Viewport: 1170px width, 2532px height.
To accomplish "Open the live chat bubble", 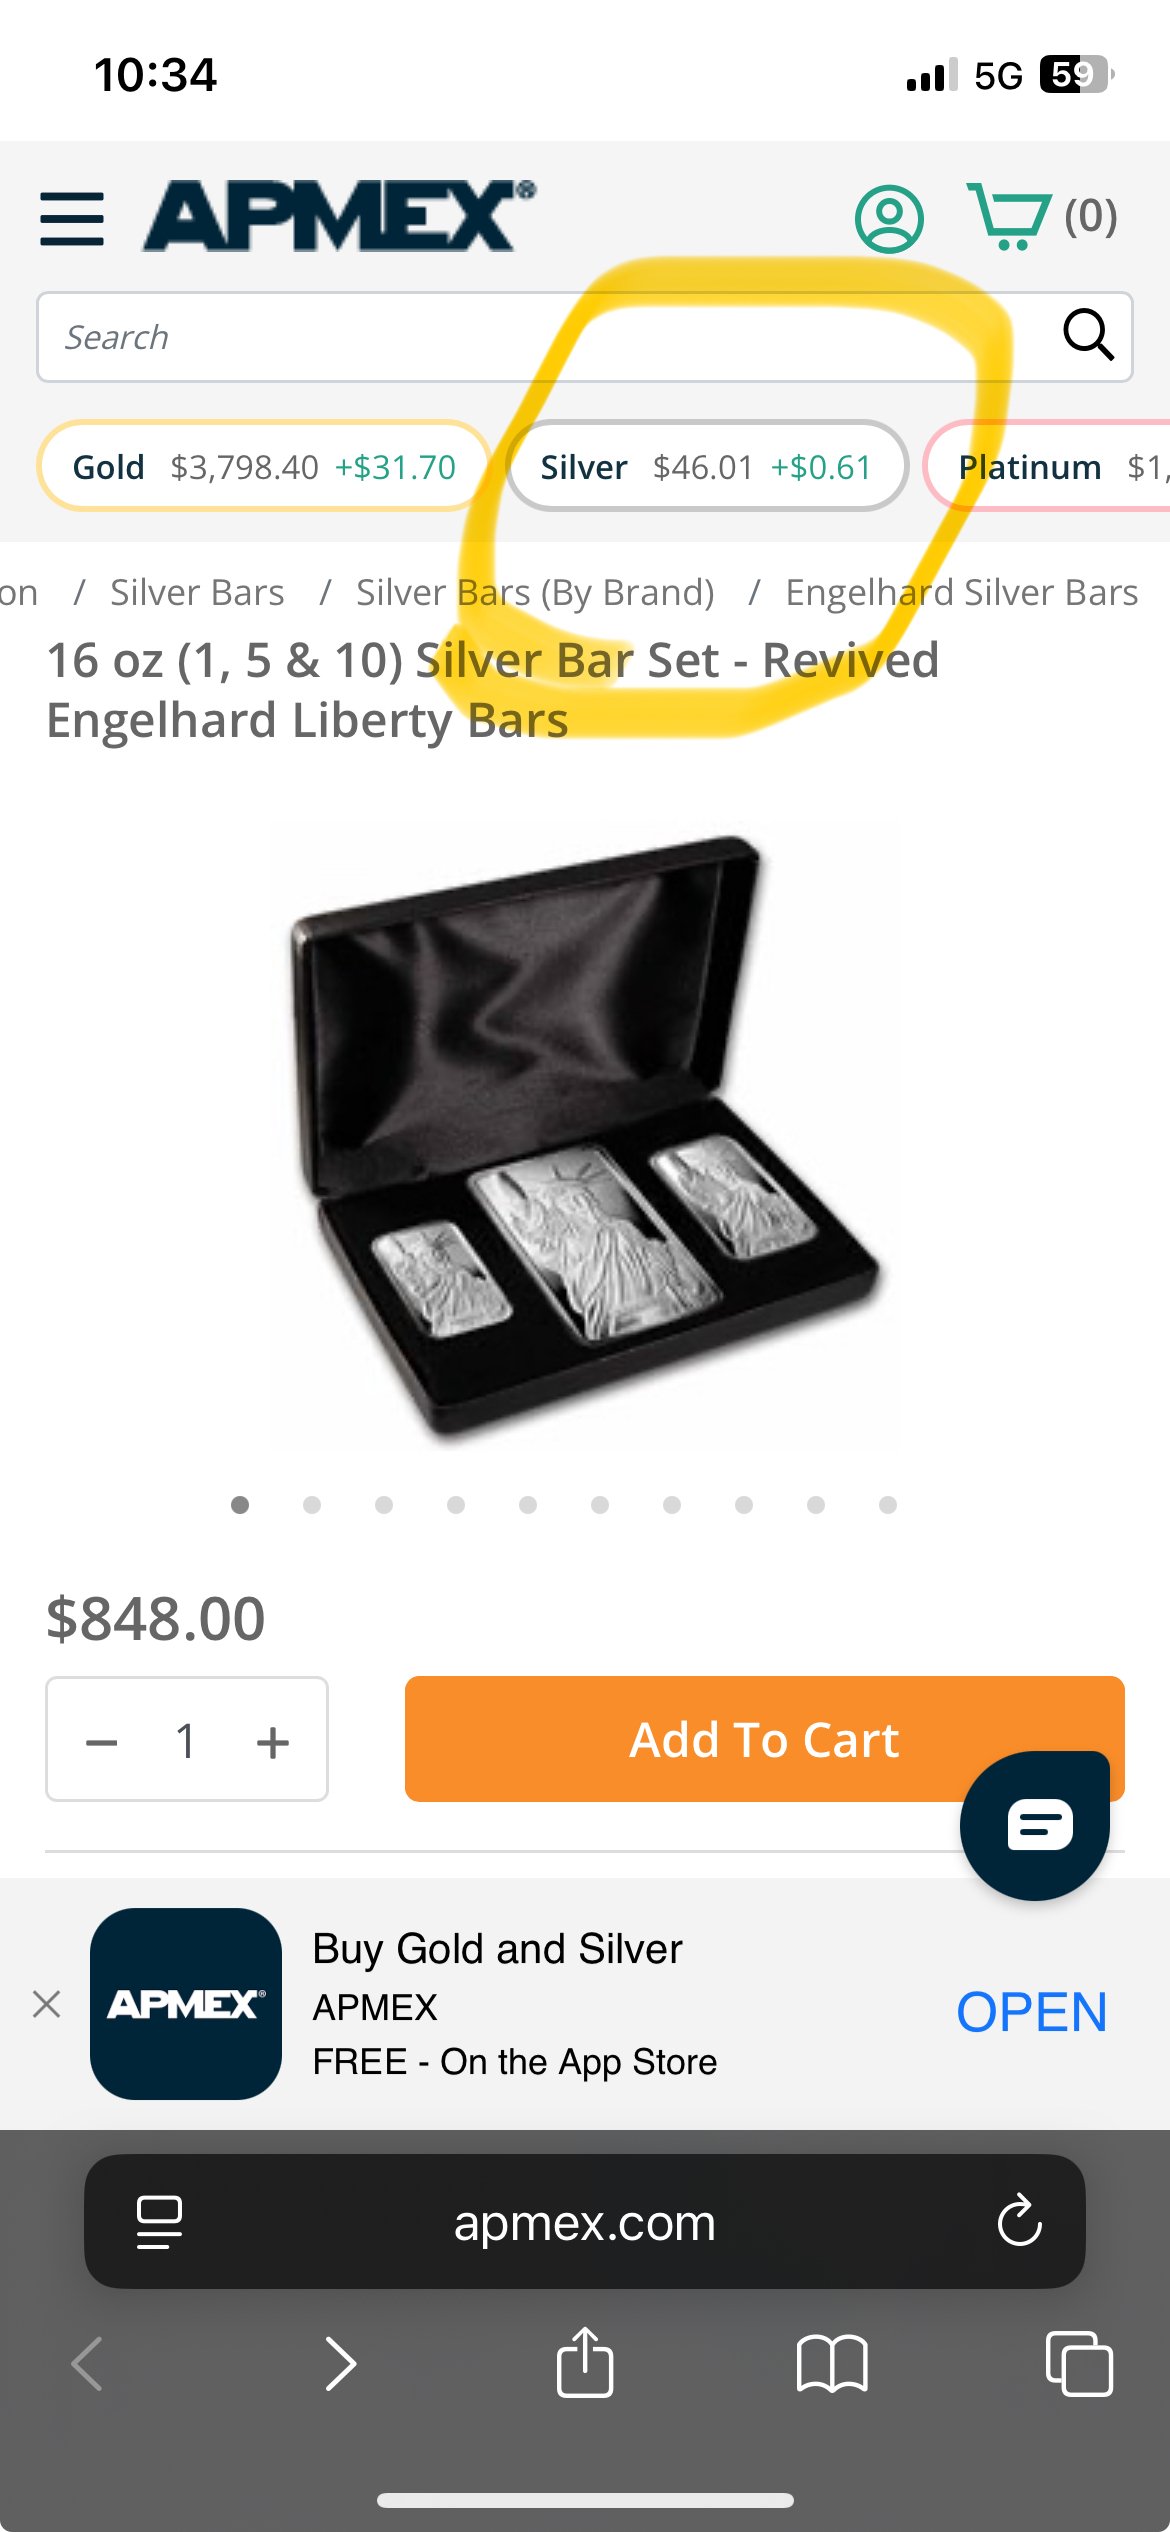I will 1035,1825.
